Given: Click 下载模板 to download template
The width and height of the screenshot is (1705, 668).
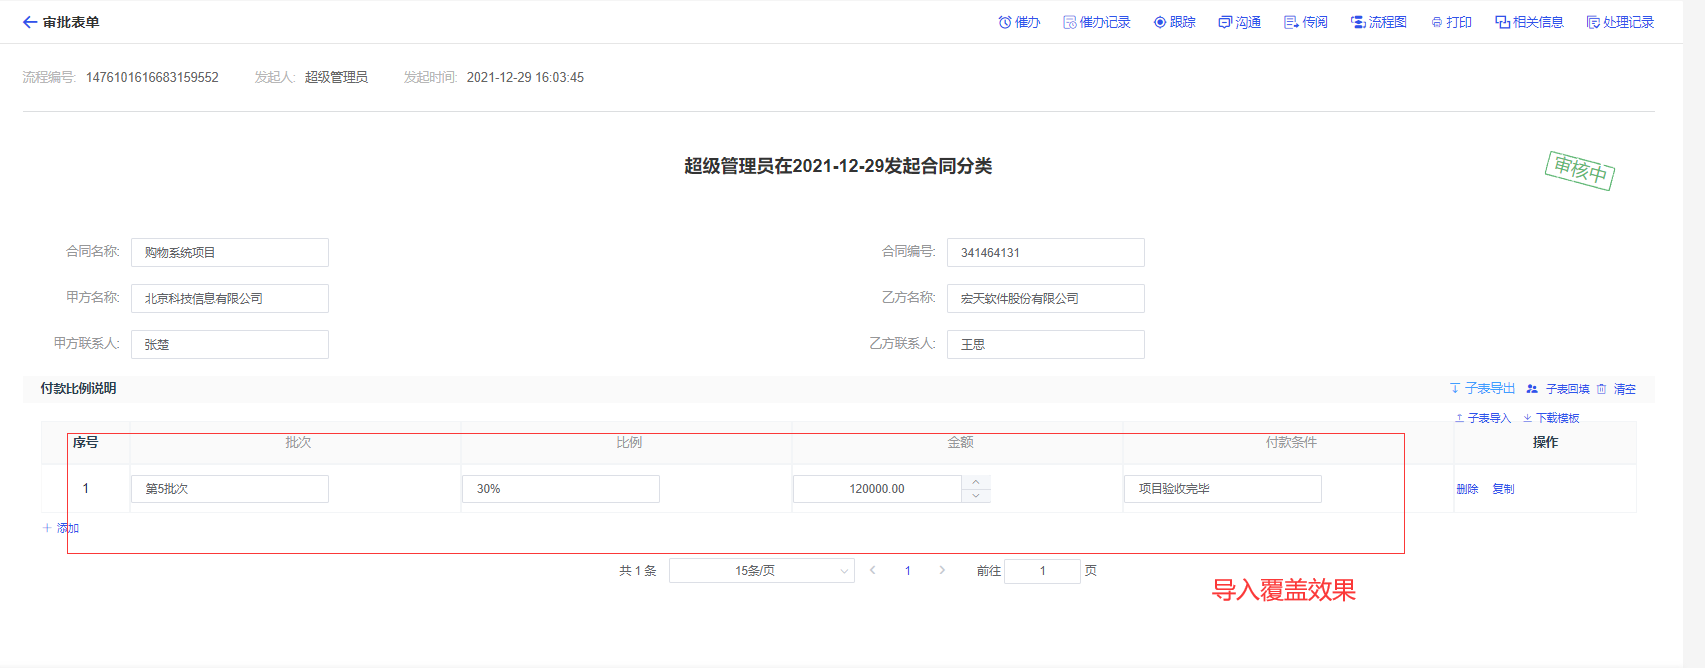Looking at the screenshot, I should click(1551, 418).
